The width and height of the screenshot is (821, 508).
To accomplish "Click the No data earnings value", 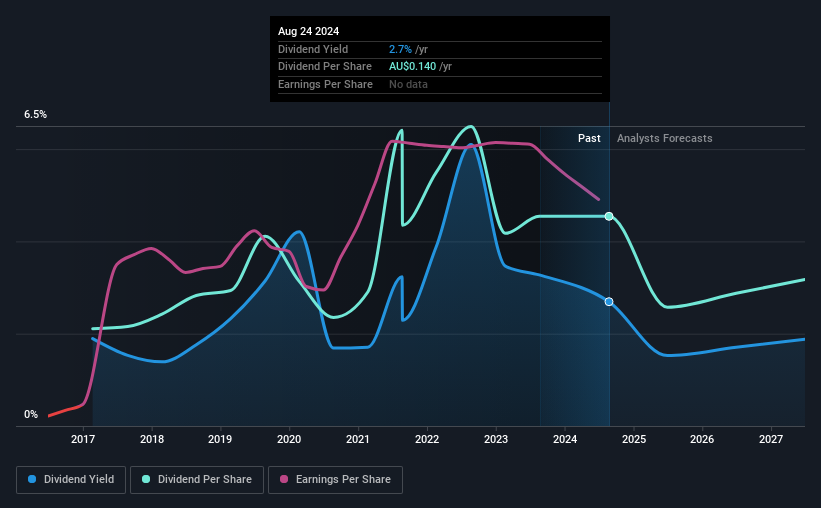I will 408,84.
